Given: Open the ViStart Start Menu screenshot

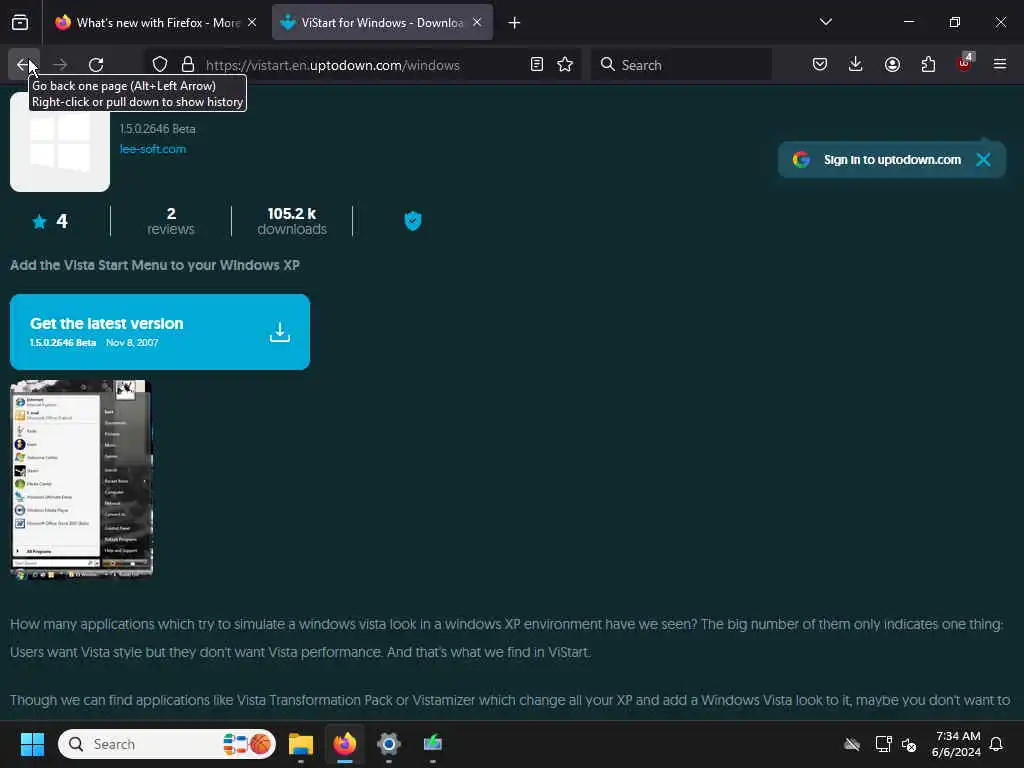Looking at the screenshot, I should (82, 479).
